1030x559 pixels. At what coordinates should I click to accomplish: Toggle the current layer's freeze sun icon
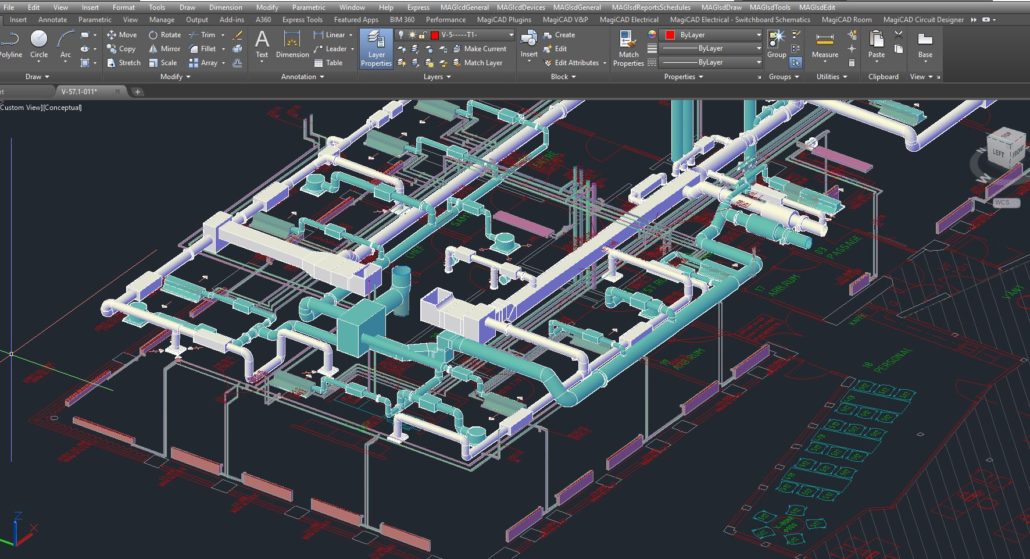point(411,34)
